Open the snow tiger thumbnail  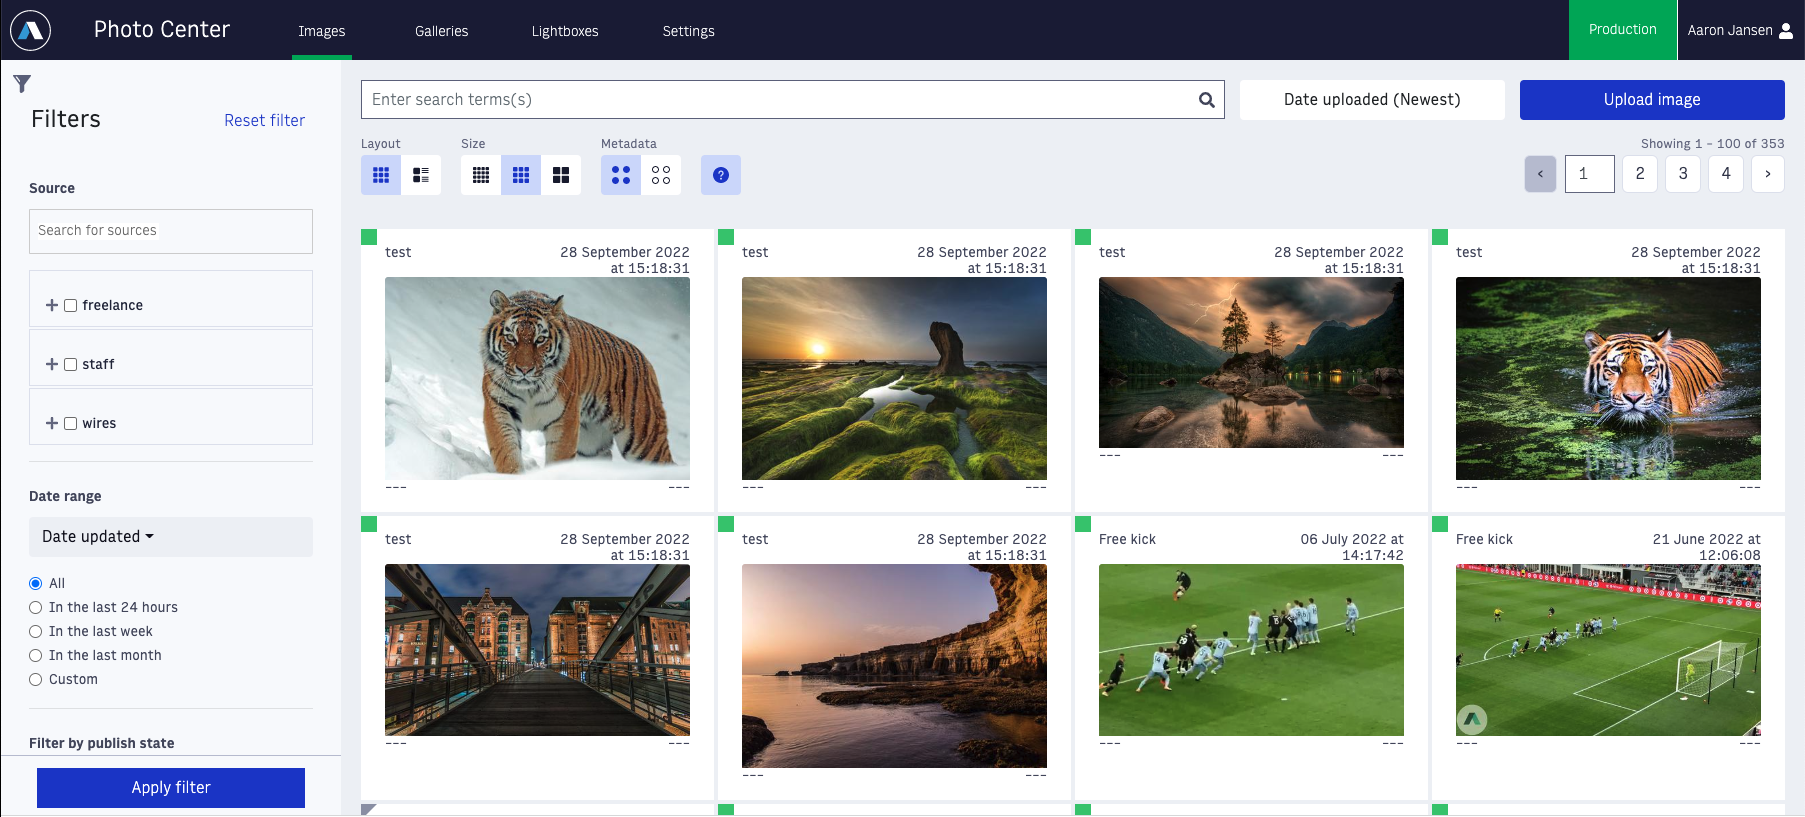click(x=537, y=379)
